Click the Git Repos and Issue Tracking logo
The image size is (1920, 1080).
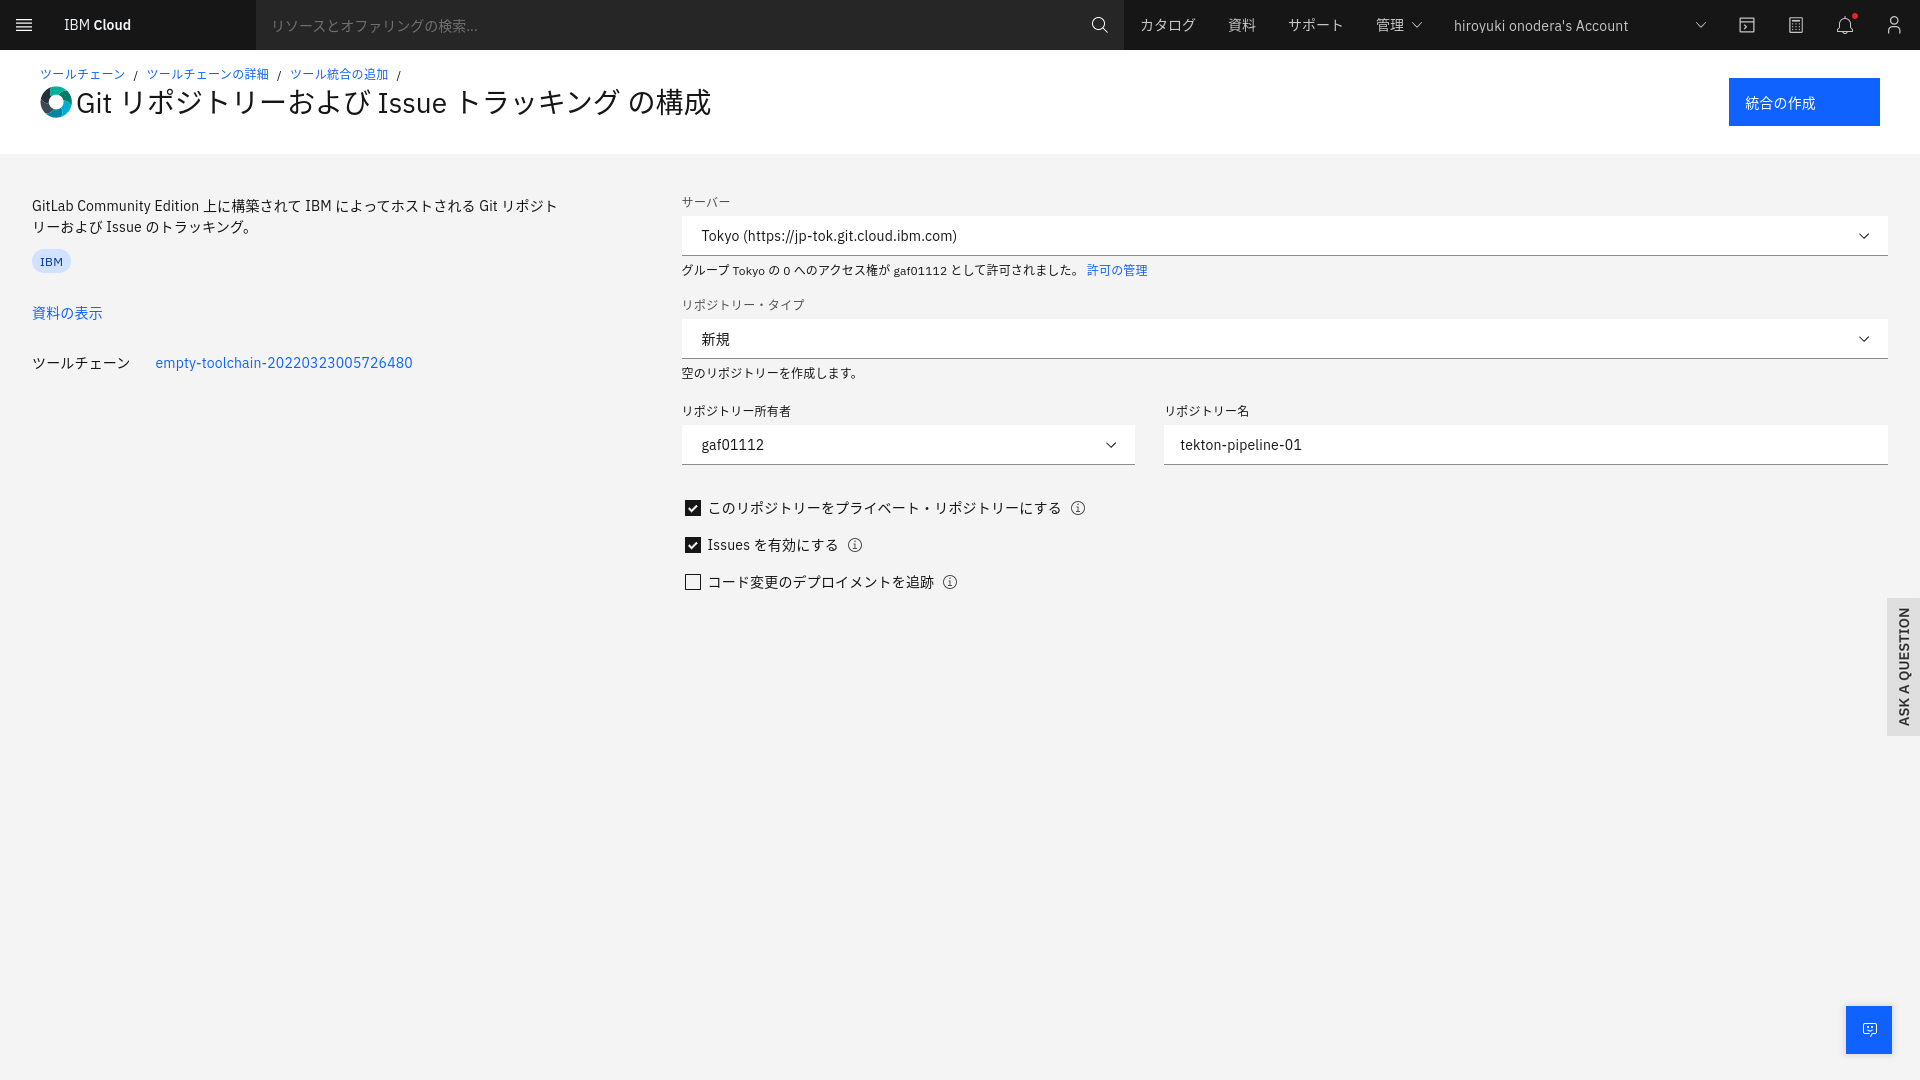[55, 102]
